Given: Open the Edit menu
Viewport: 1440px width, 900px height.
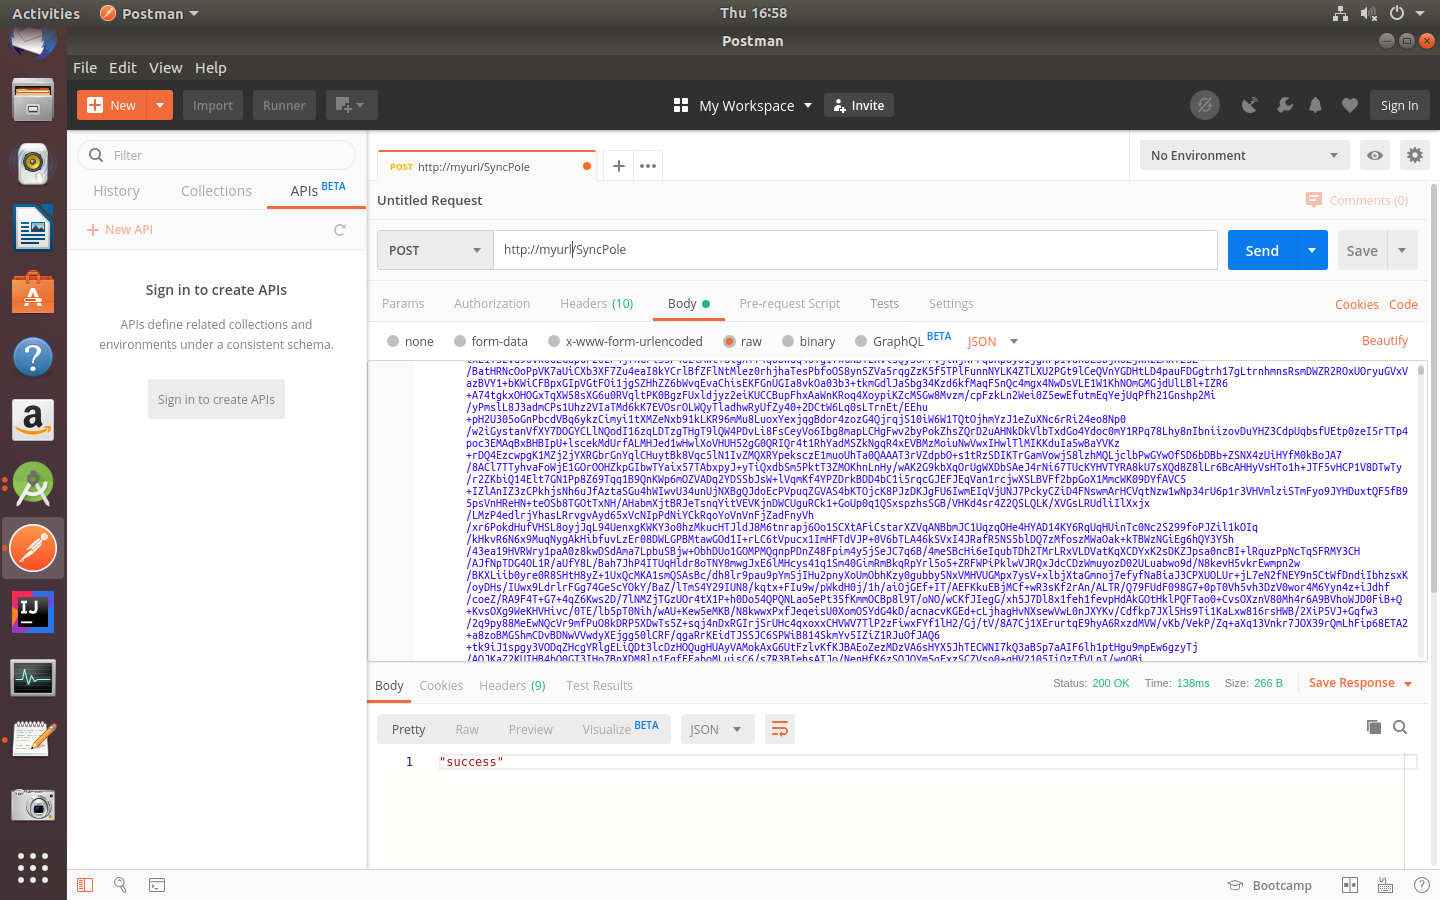Looking at the screenshot, I should coord(123,67).
